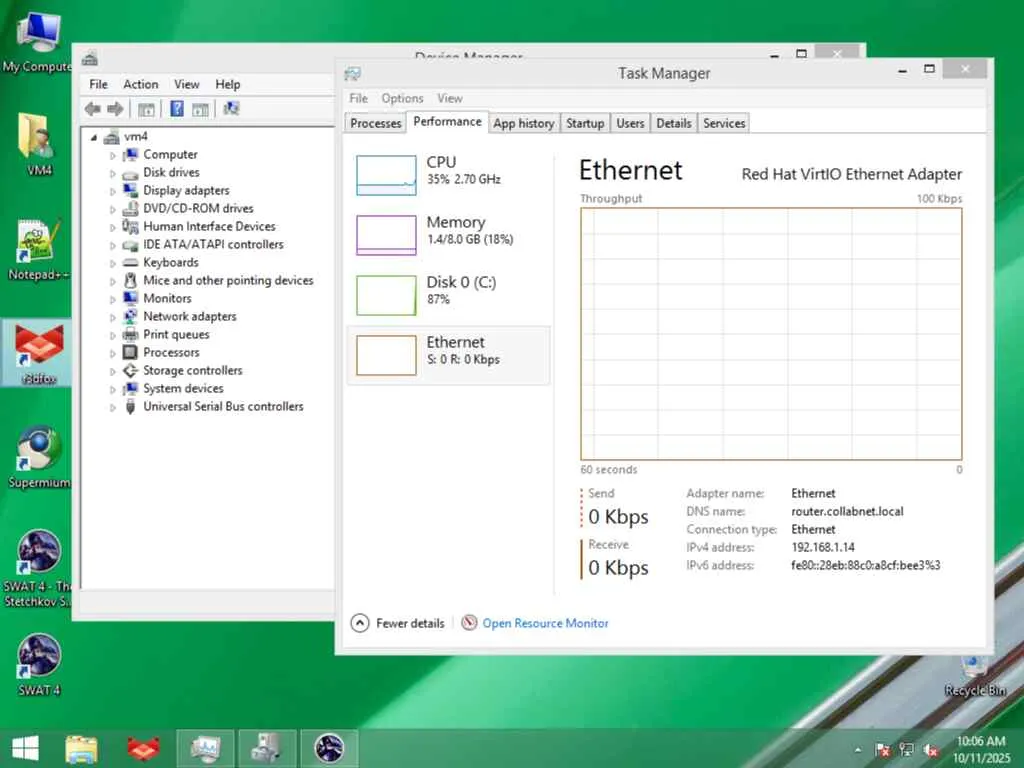Switch to the Users tab

(630, 123)
